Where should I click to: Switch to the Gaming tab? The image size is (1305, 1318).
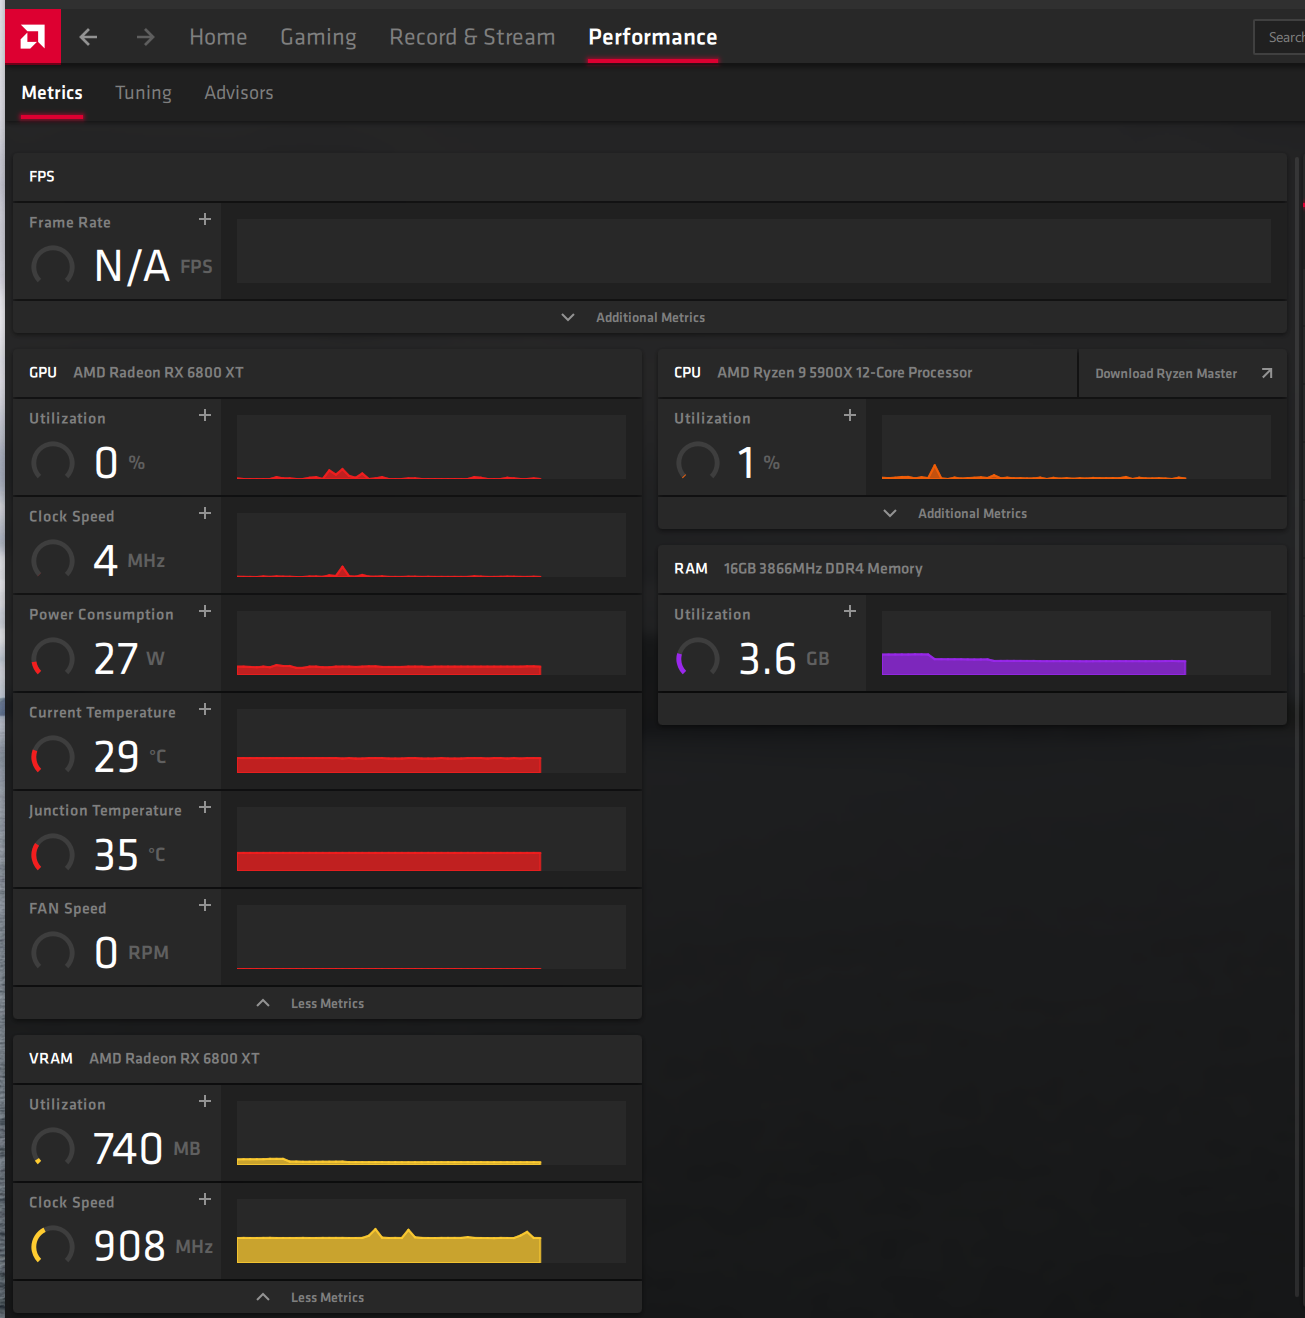318,37
